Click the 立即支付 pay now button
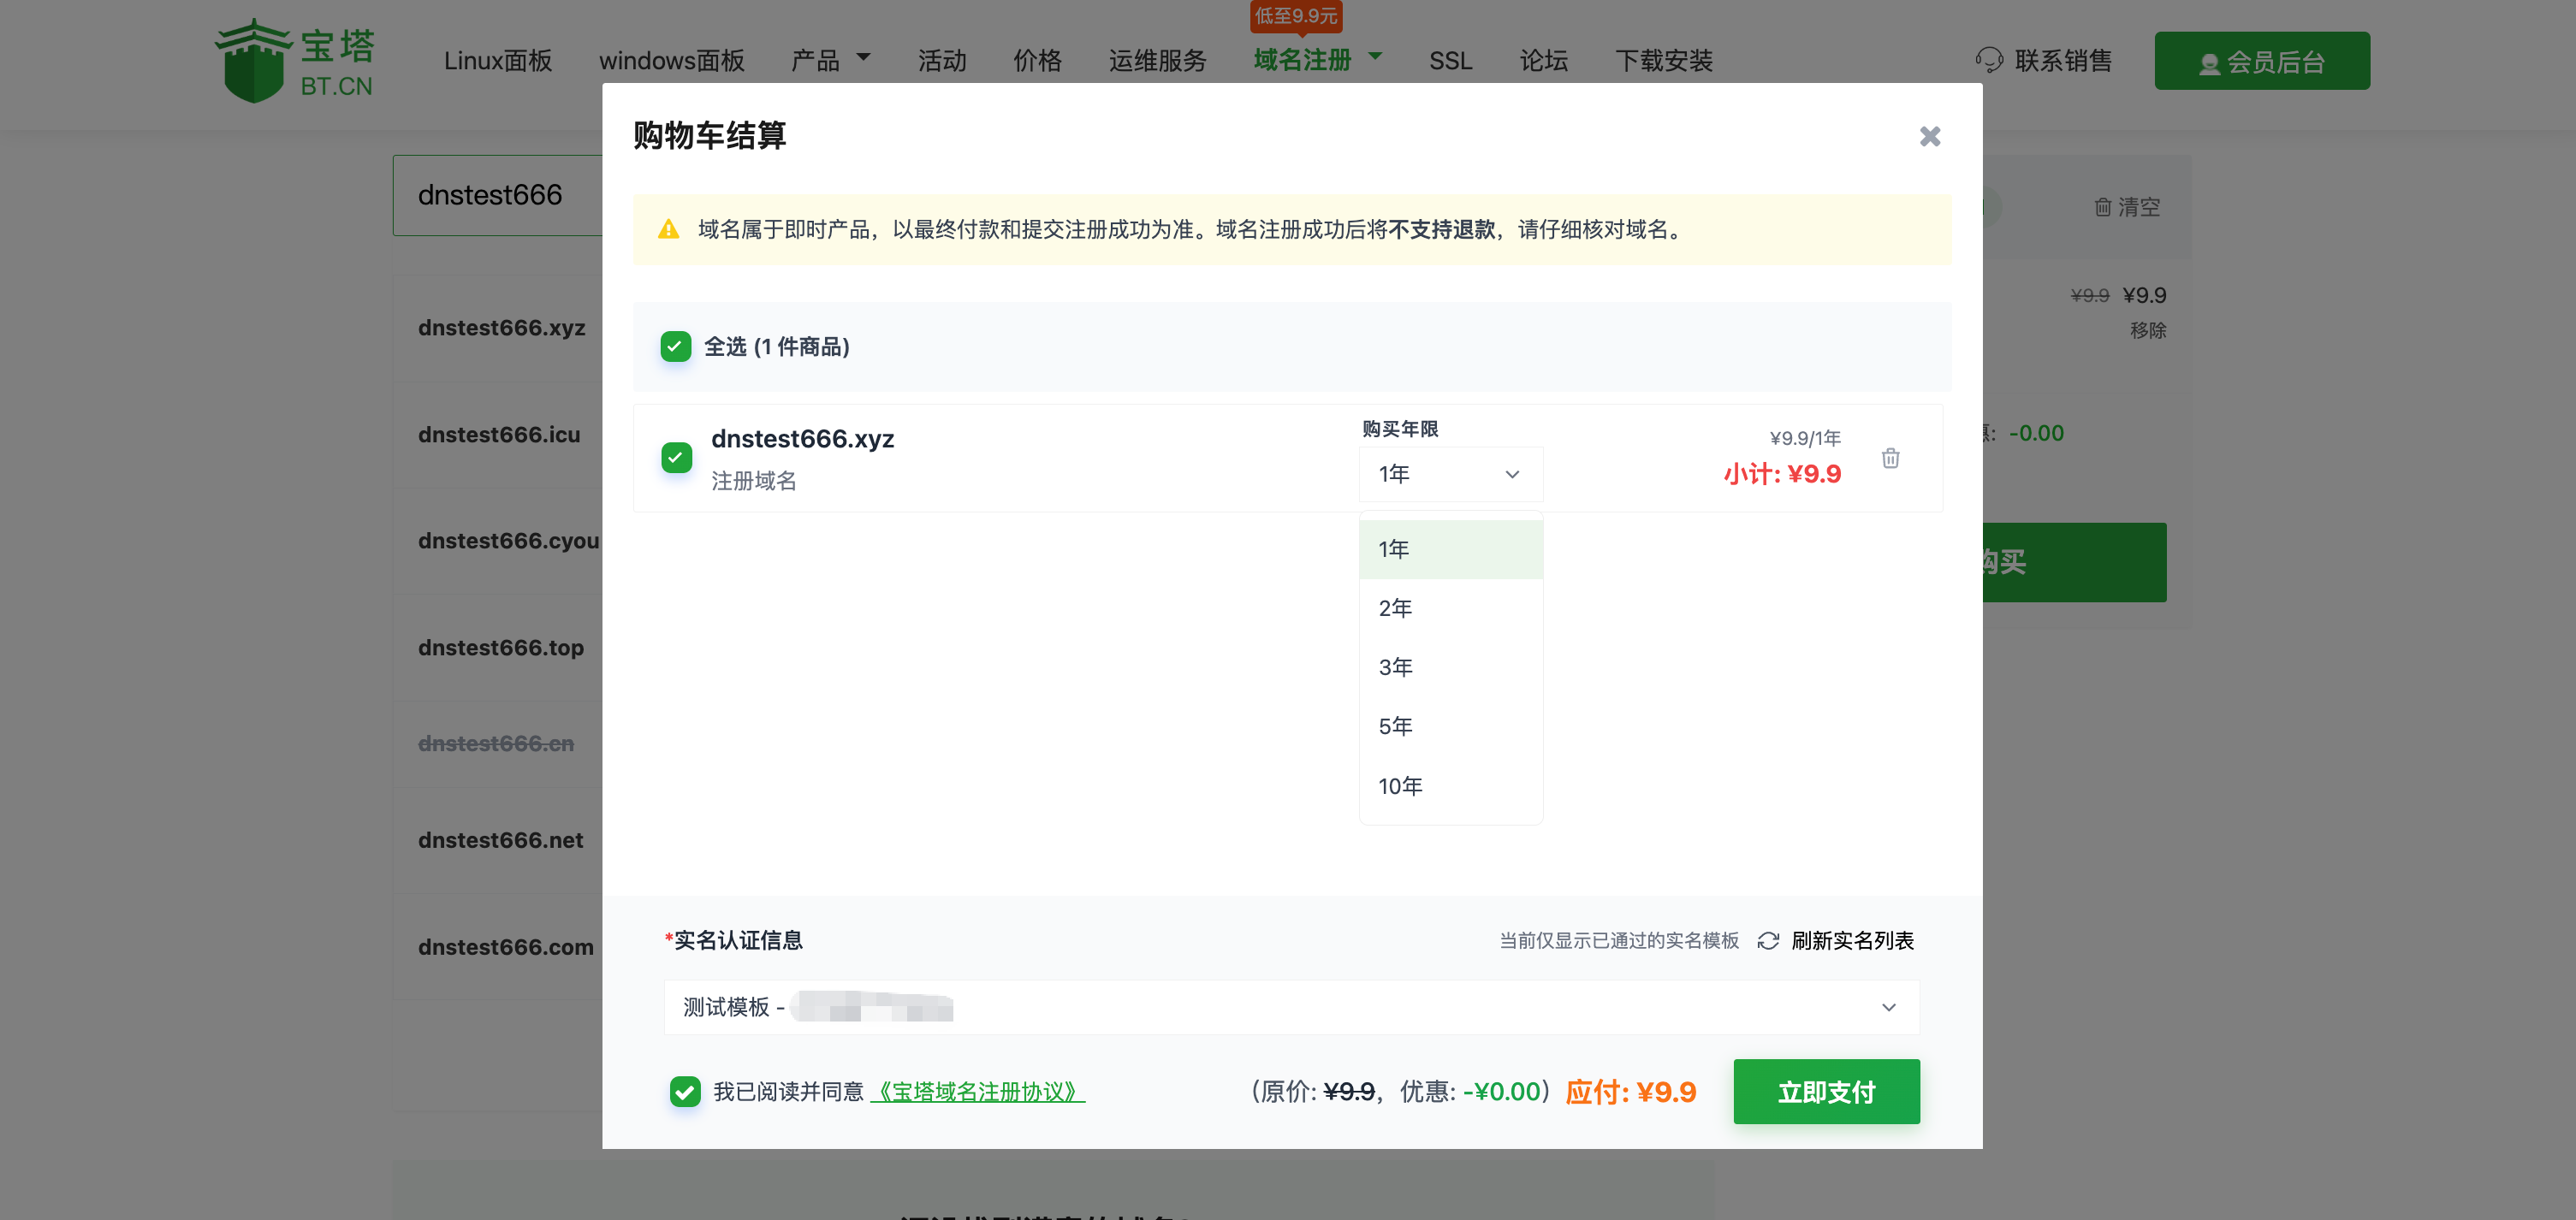Viewport: 2576px width, 1220px height. tap(1826, 1091)
